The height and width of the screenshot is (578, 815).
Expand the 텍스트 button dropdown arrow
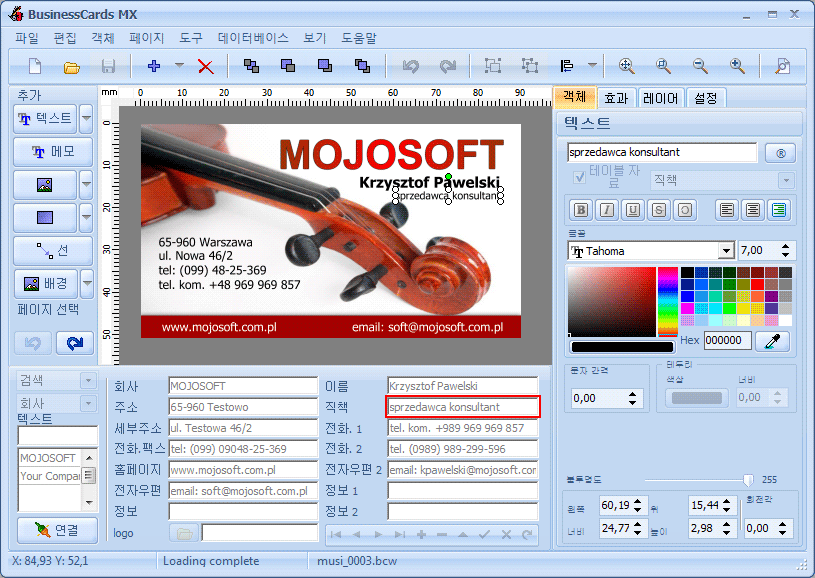coord(86,119)
